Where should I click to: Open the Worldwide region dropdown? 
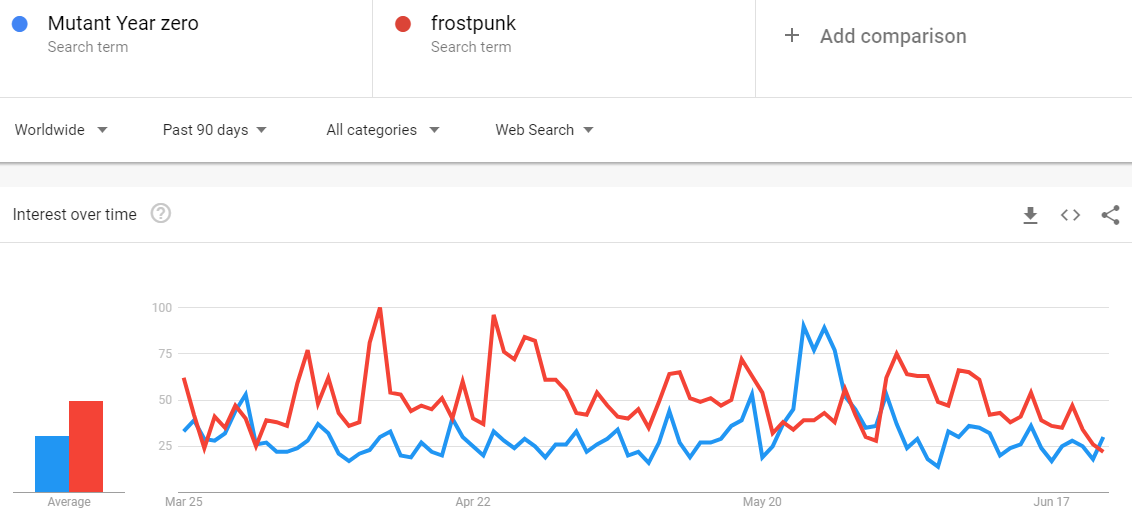pos(61,130)
